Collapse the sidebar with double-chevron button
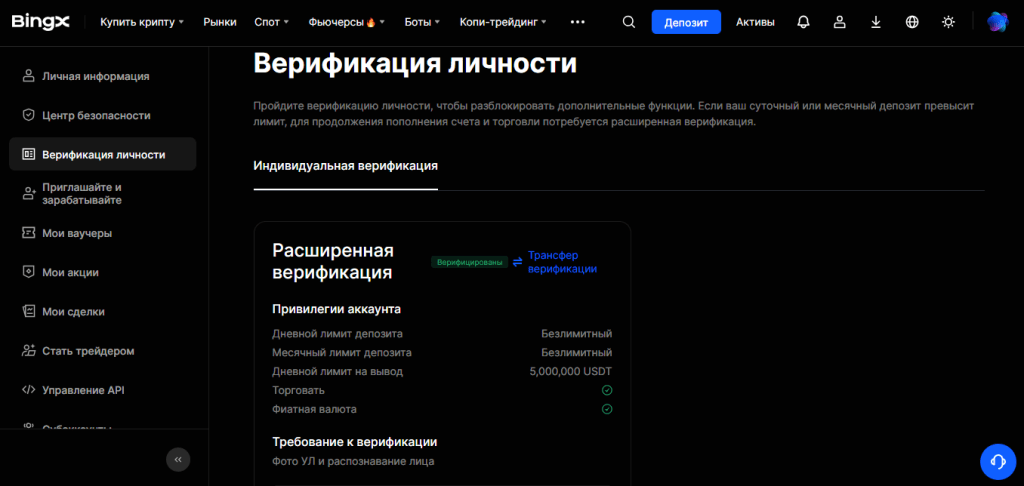 click(178, 459)
